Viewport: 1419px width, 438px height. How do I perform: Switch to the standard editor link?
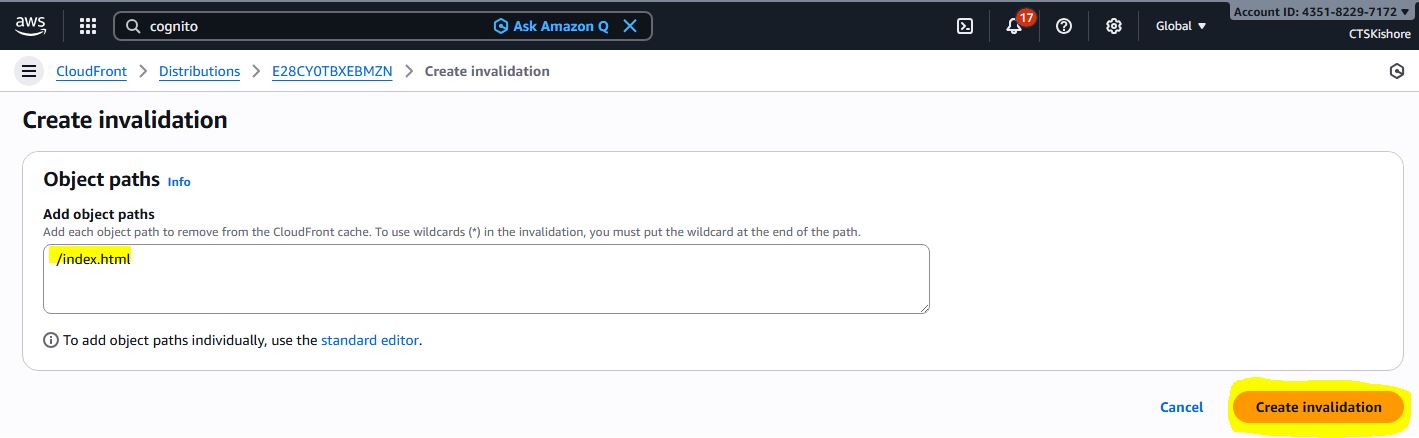(370, 340)
